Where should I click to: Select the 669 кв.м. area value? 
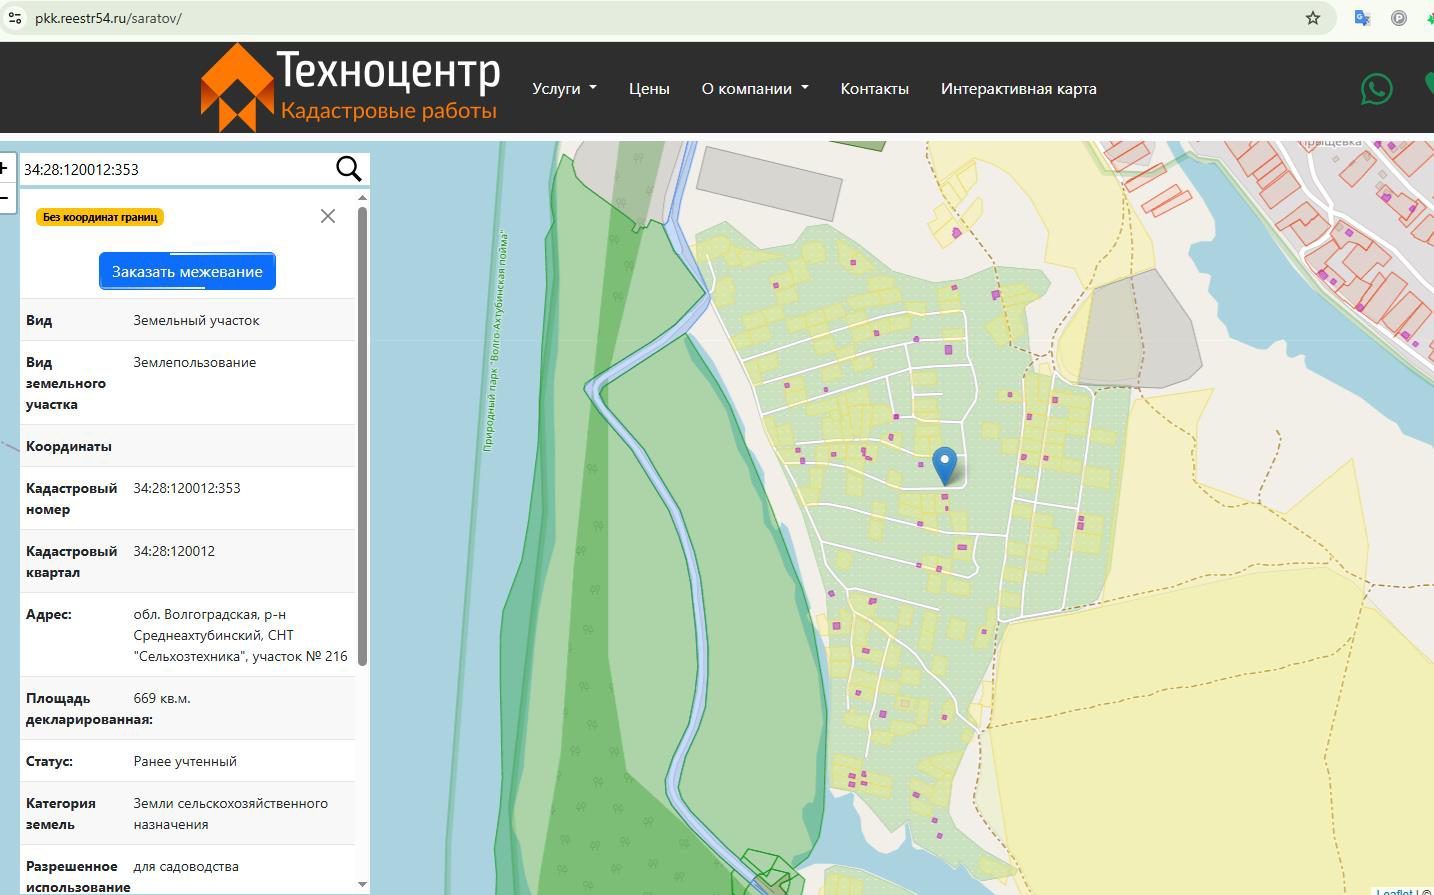pos(162,698)
